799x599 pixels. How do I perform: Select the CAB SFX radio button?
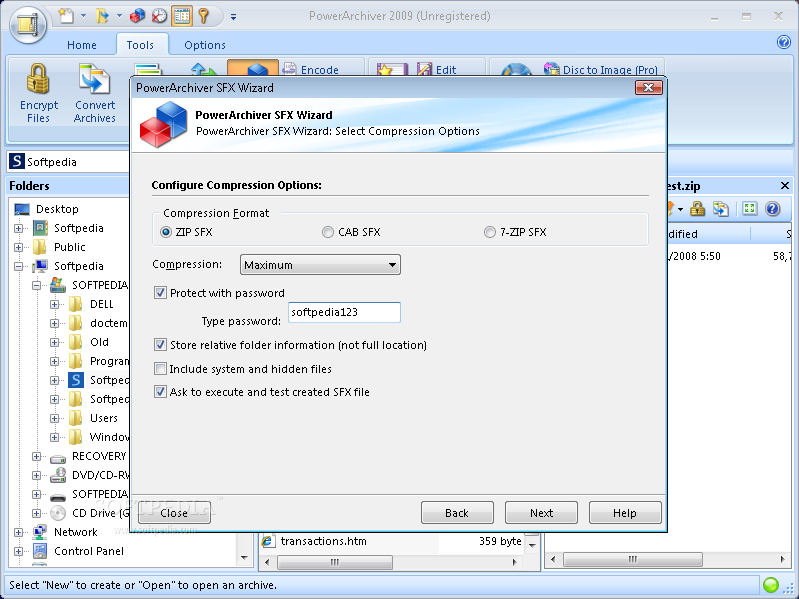coord(328,232)
